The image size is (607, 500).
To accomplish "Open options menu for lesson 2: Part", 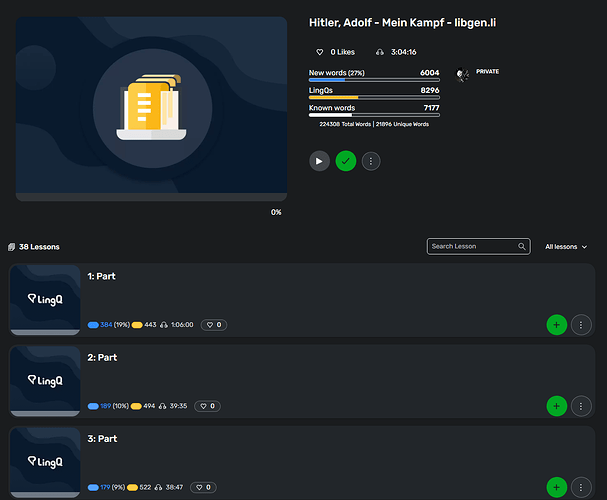I will pyautogui.click(x=581, y=406).
